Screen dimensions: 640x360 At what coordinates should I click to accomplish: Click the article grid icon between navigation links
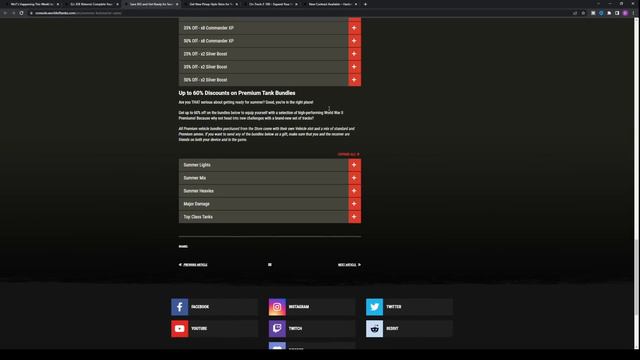[270, 265]
